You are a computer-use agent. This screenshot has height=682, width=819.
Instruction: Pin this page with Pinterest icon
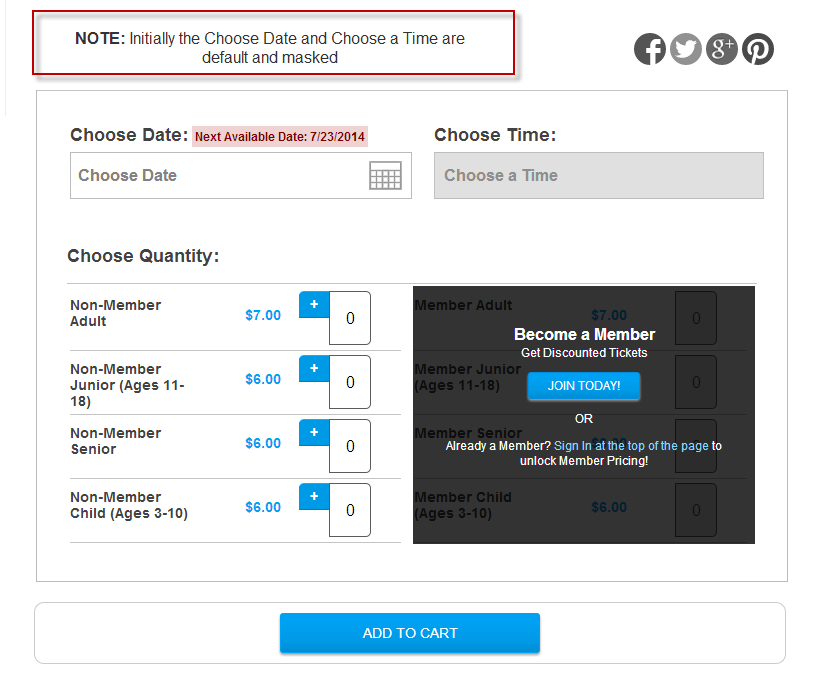pyautogui.click(x=758, y=49)
